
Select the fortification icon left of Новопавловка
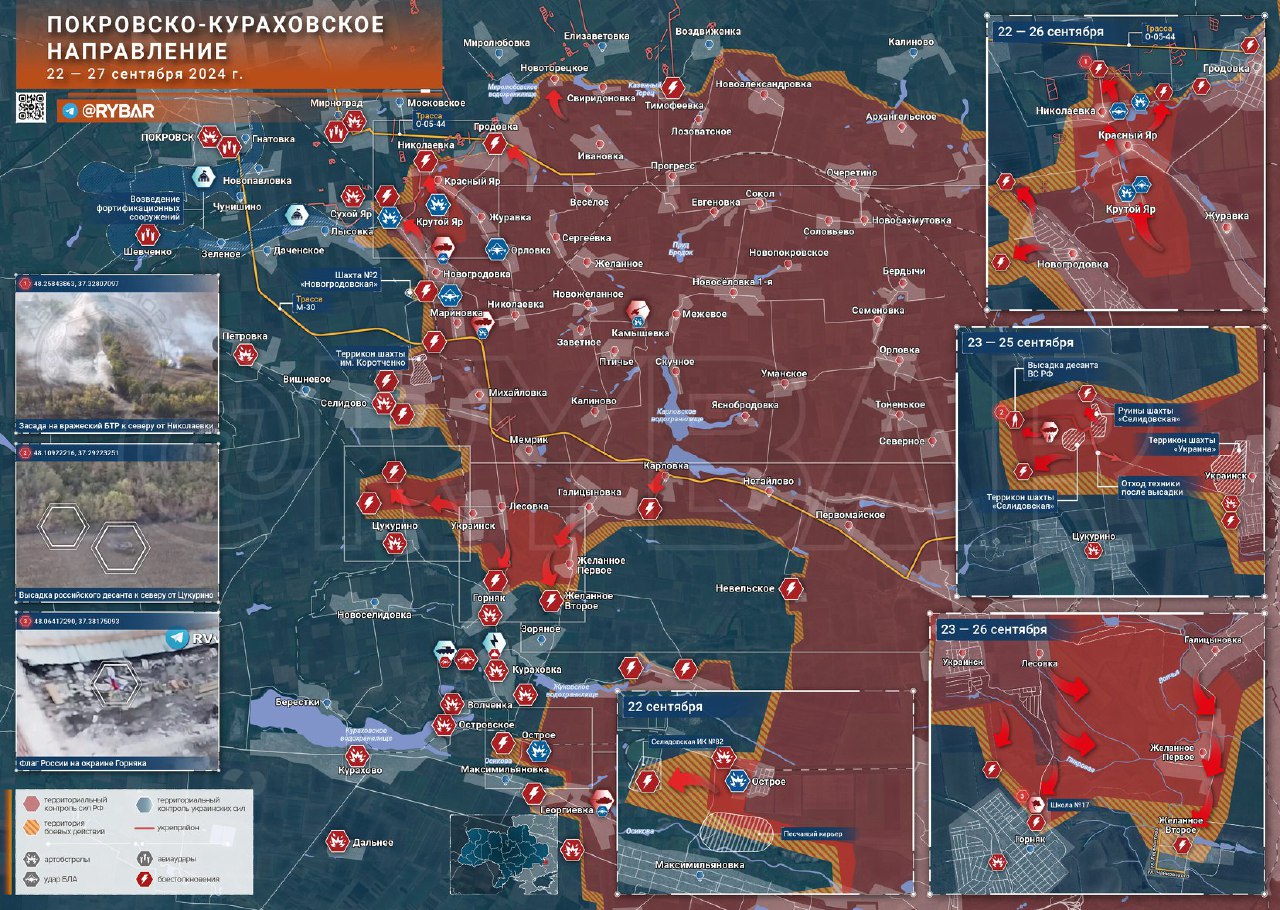[x=204, y=177]
